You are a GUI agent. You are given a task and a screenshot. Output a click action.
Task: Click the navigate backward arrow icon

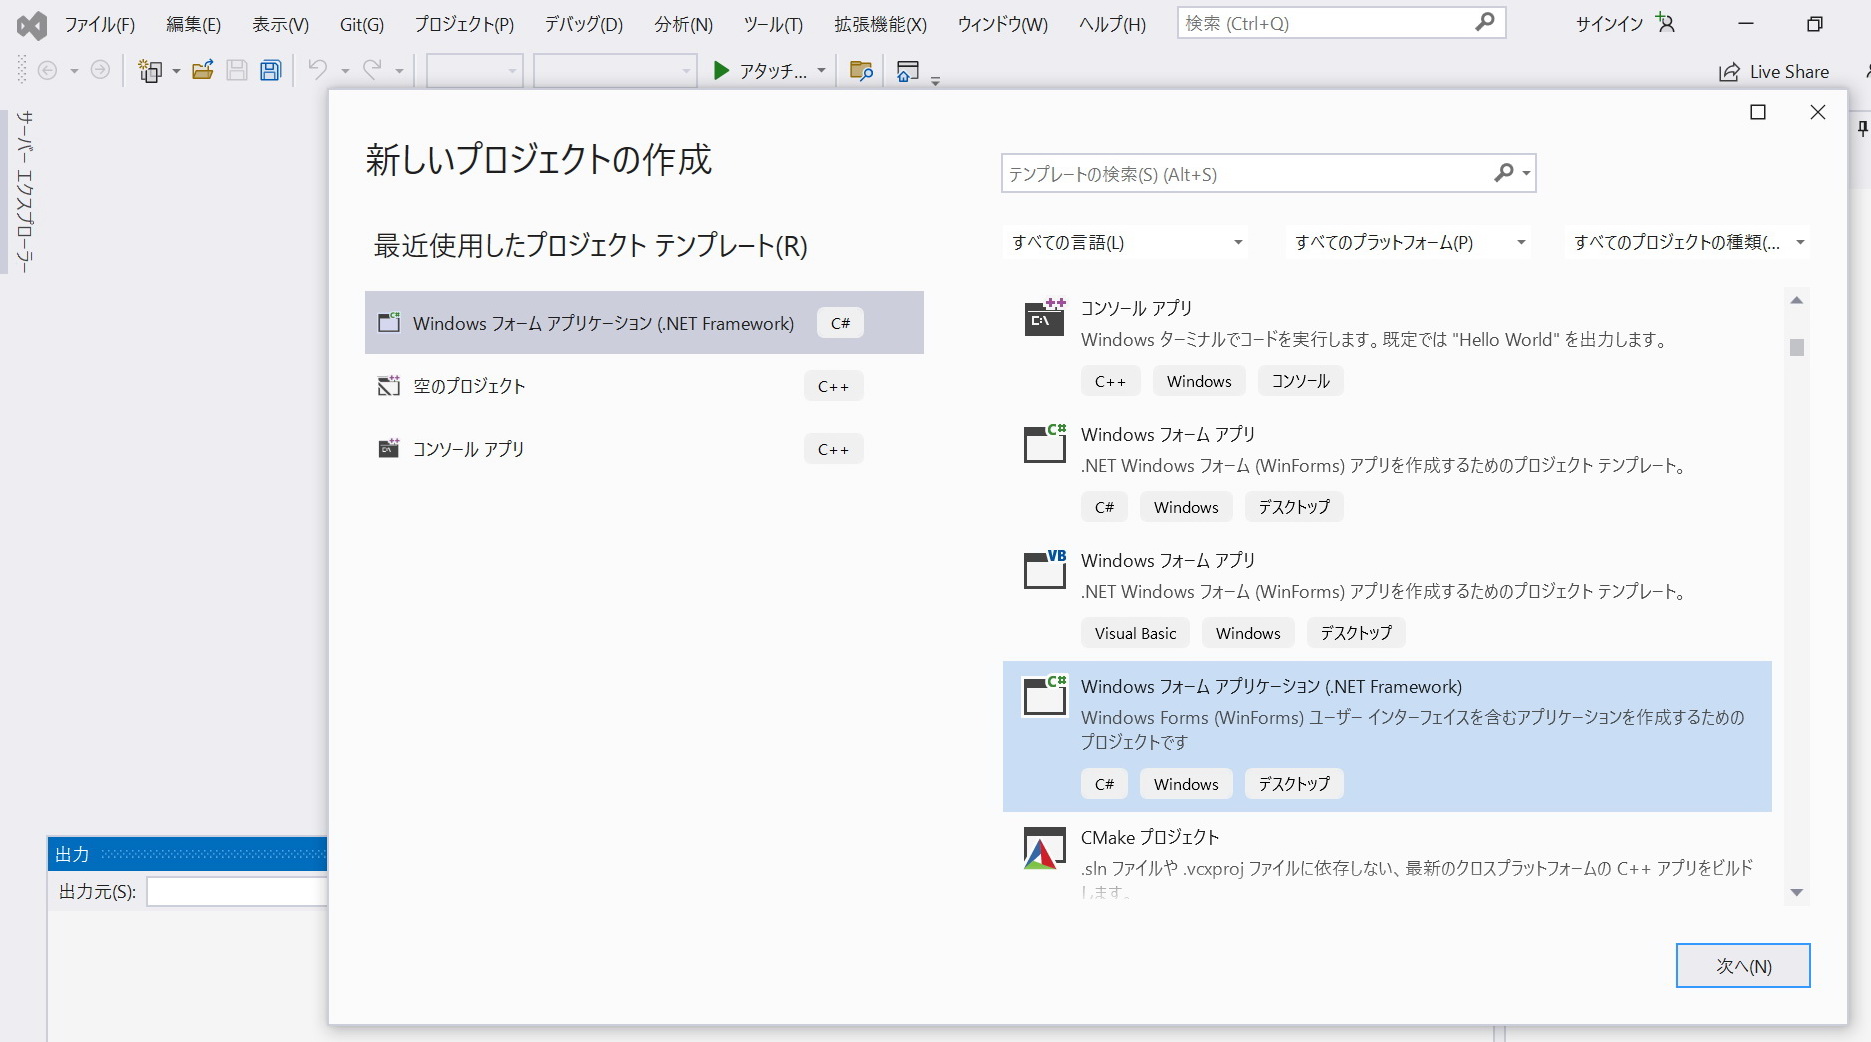coord(47,70)
